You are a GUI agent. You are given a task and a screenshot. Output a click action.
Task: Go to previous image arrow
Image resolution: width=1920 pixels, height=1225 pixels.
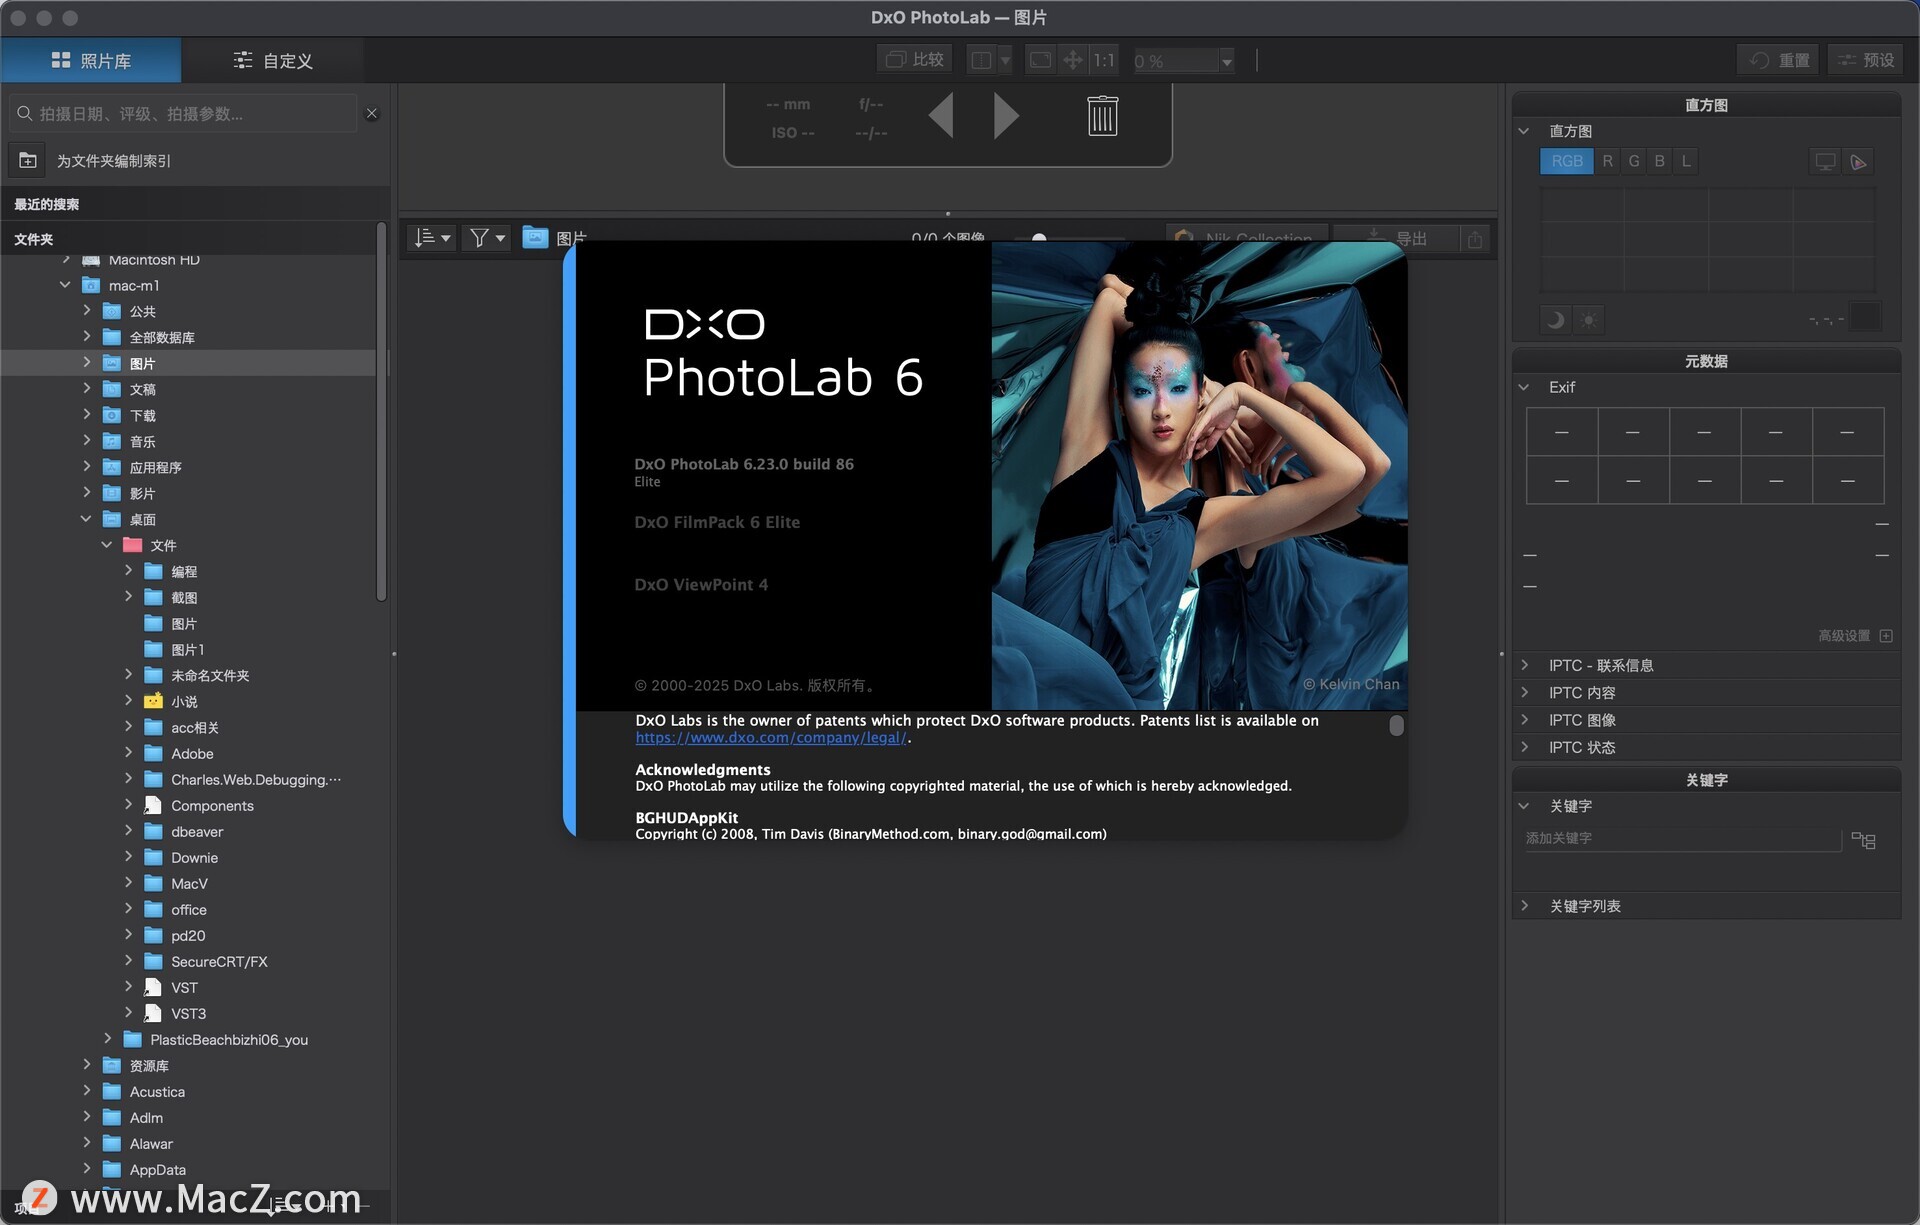(x=941, y=115)
